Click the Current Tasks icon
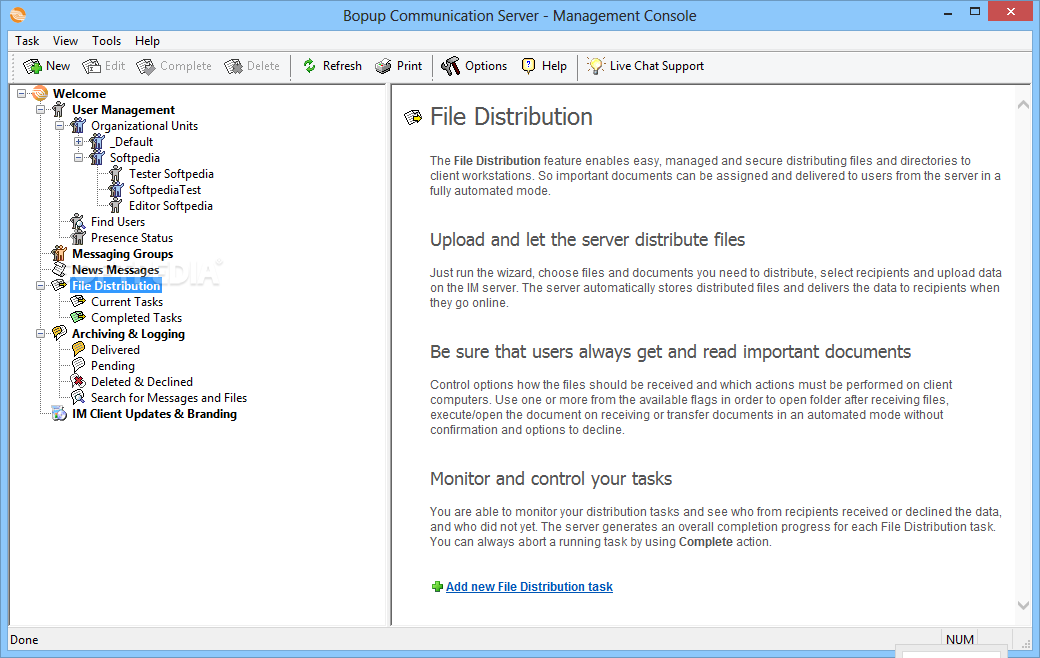This screenshot has height=658, width=1040. coord(78,302)
